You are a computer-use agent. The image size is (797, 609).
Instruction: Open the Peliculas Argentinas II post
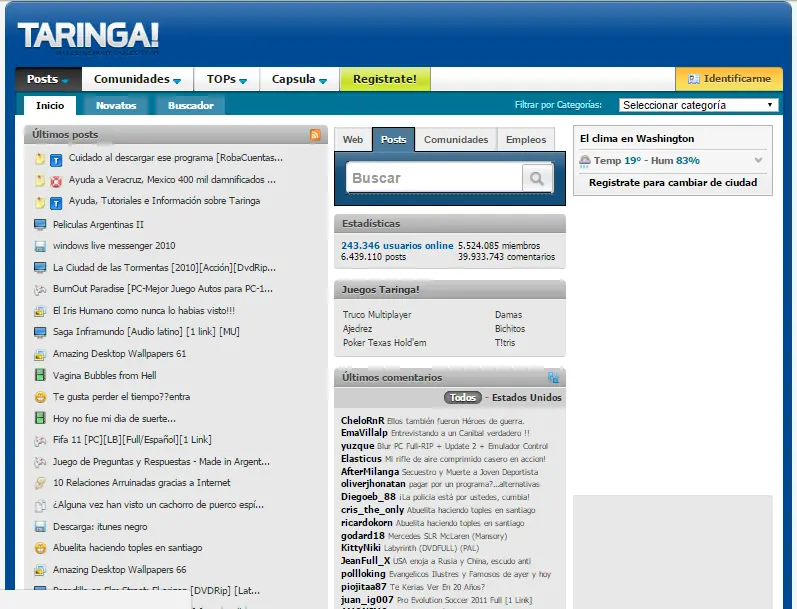tap(98, 225)
